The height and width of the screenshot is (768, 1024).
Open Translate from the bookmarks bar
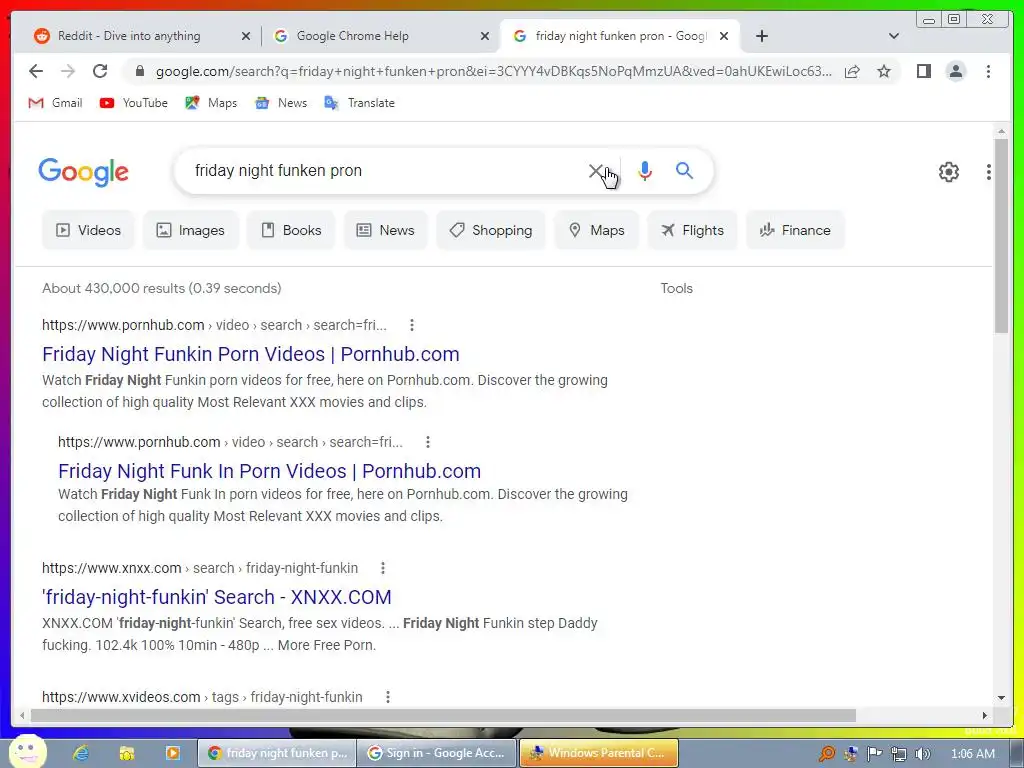[360, 103]
